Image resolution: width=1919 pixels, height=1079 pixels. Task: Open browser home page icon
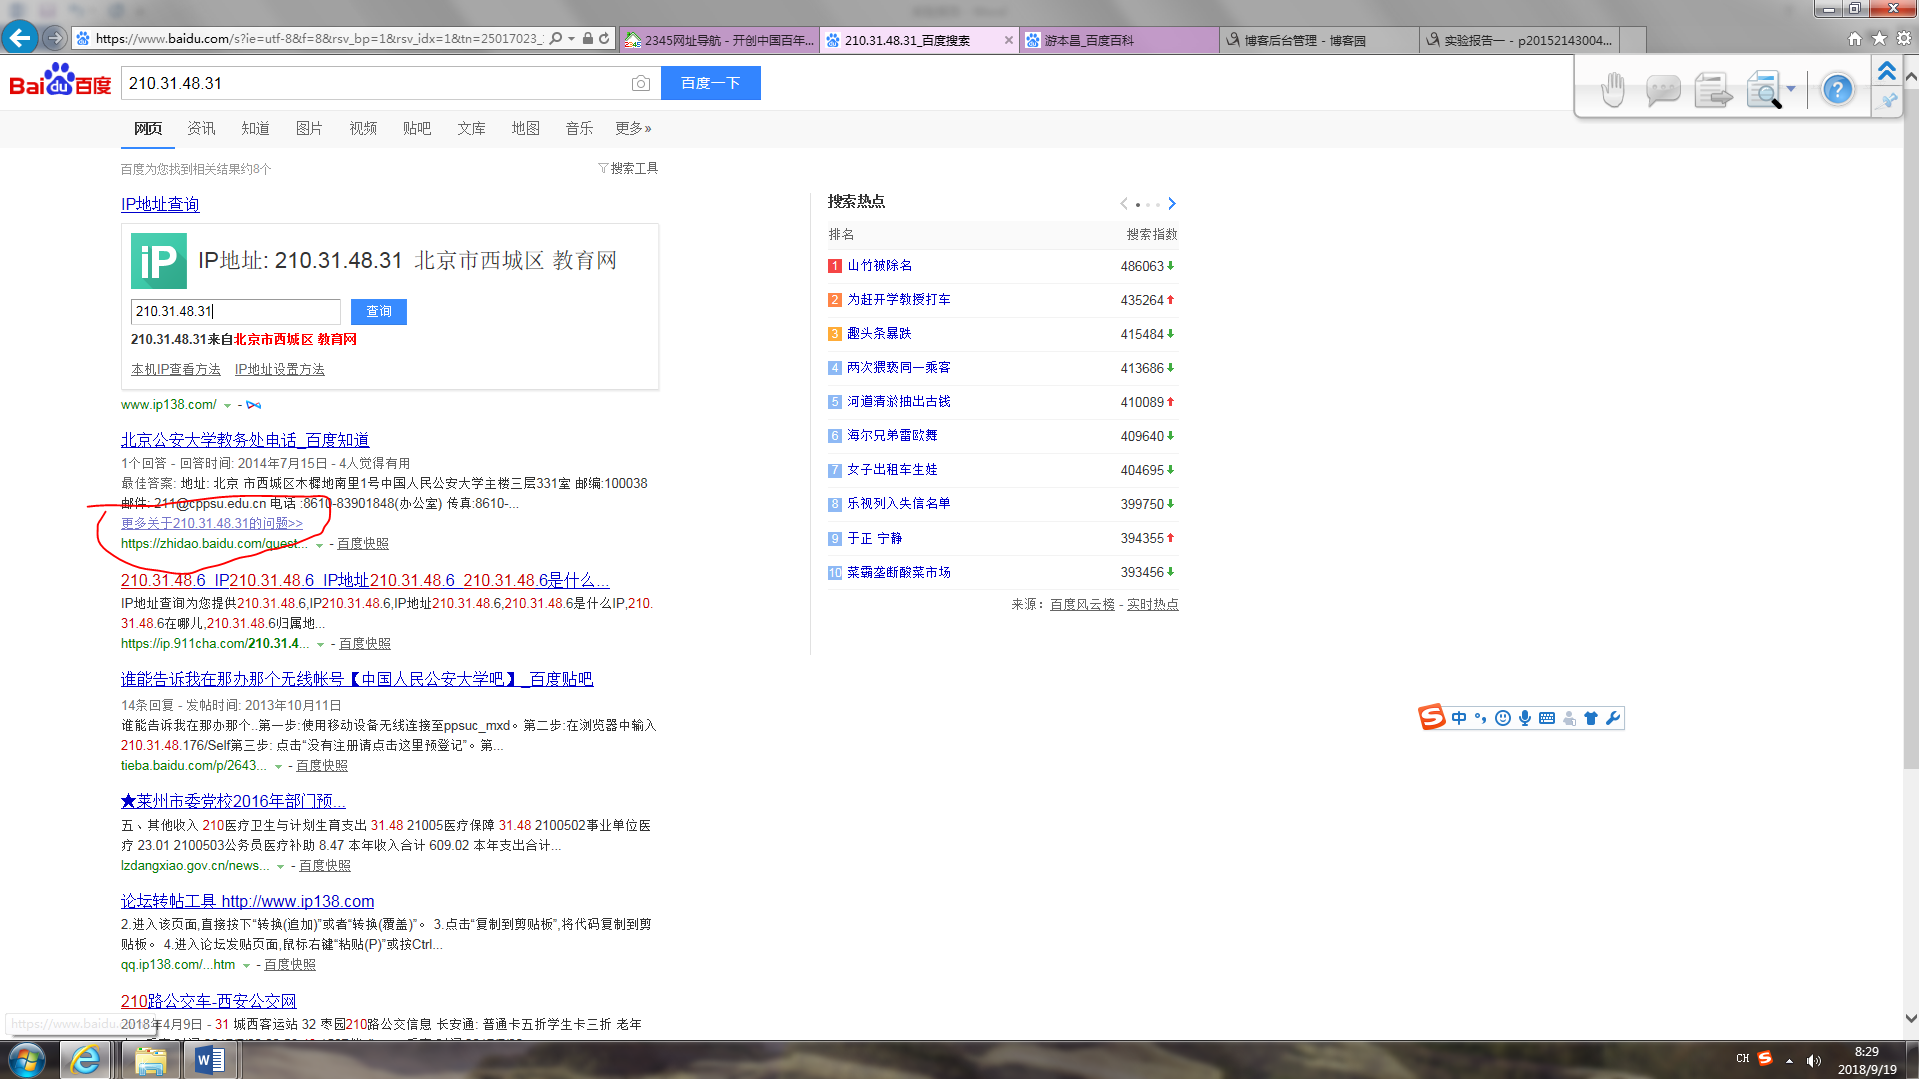click(x=1855, y=39)
